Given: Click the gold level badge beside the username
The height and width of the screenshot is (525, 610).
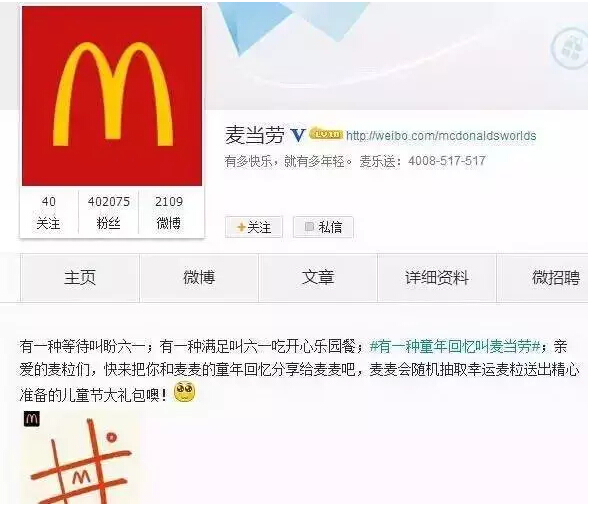Looking at the screenshot, I should click(326, 134).
